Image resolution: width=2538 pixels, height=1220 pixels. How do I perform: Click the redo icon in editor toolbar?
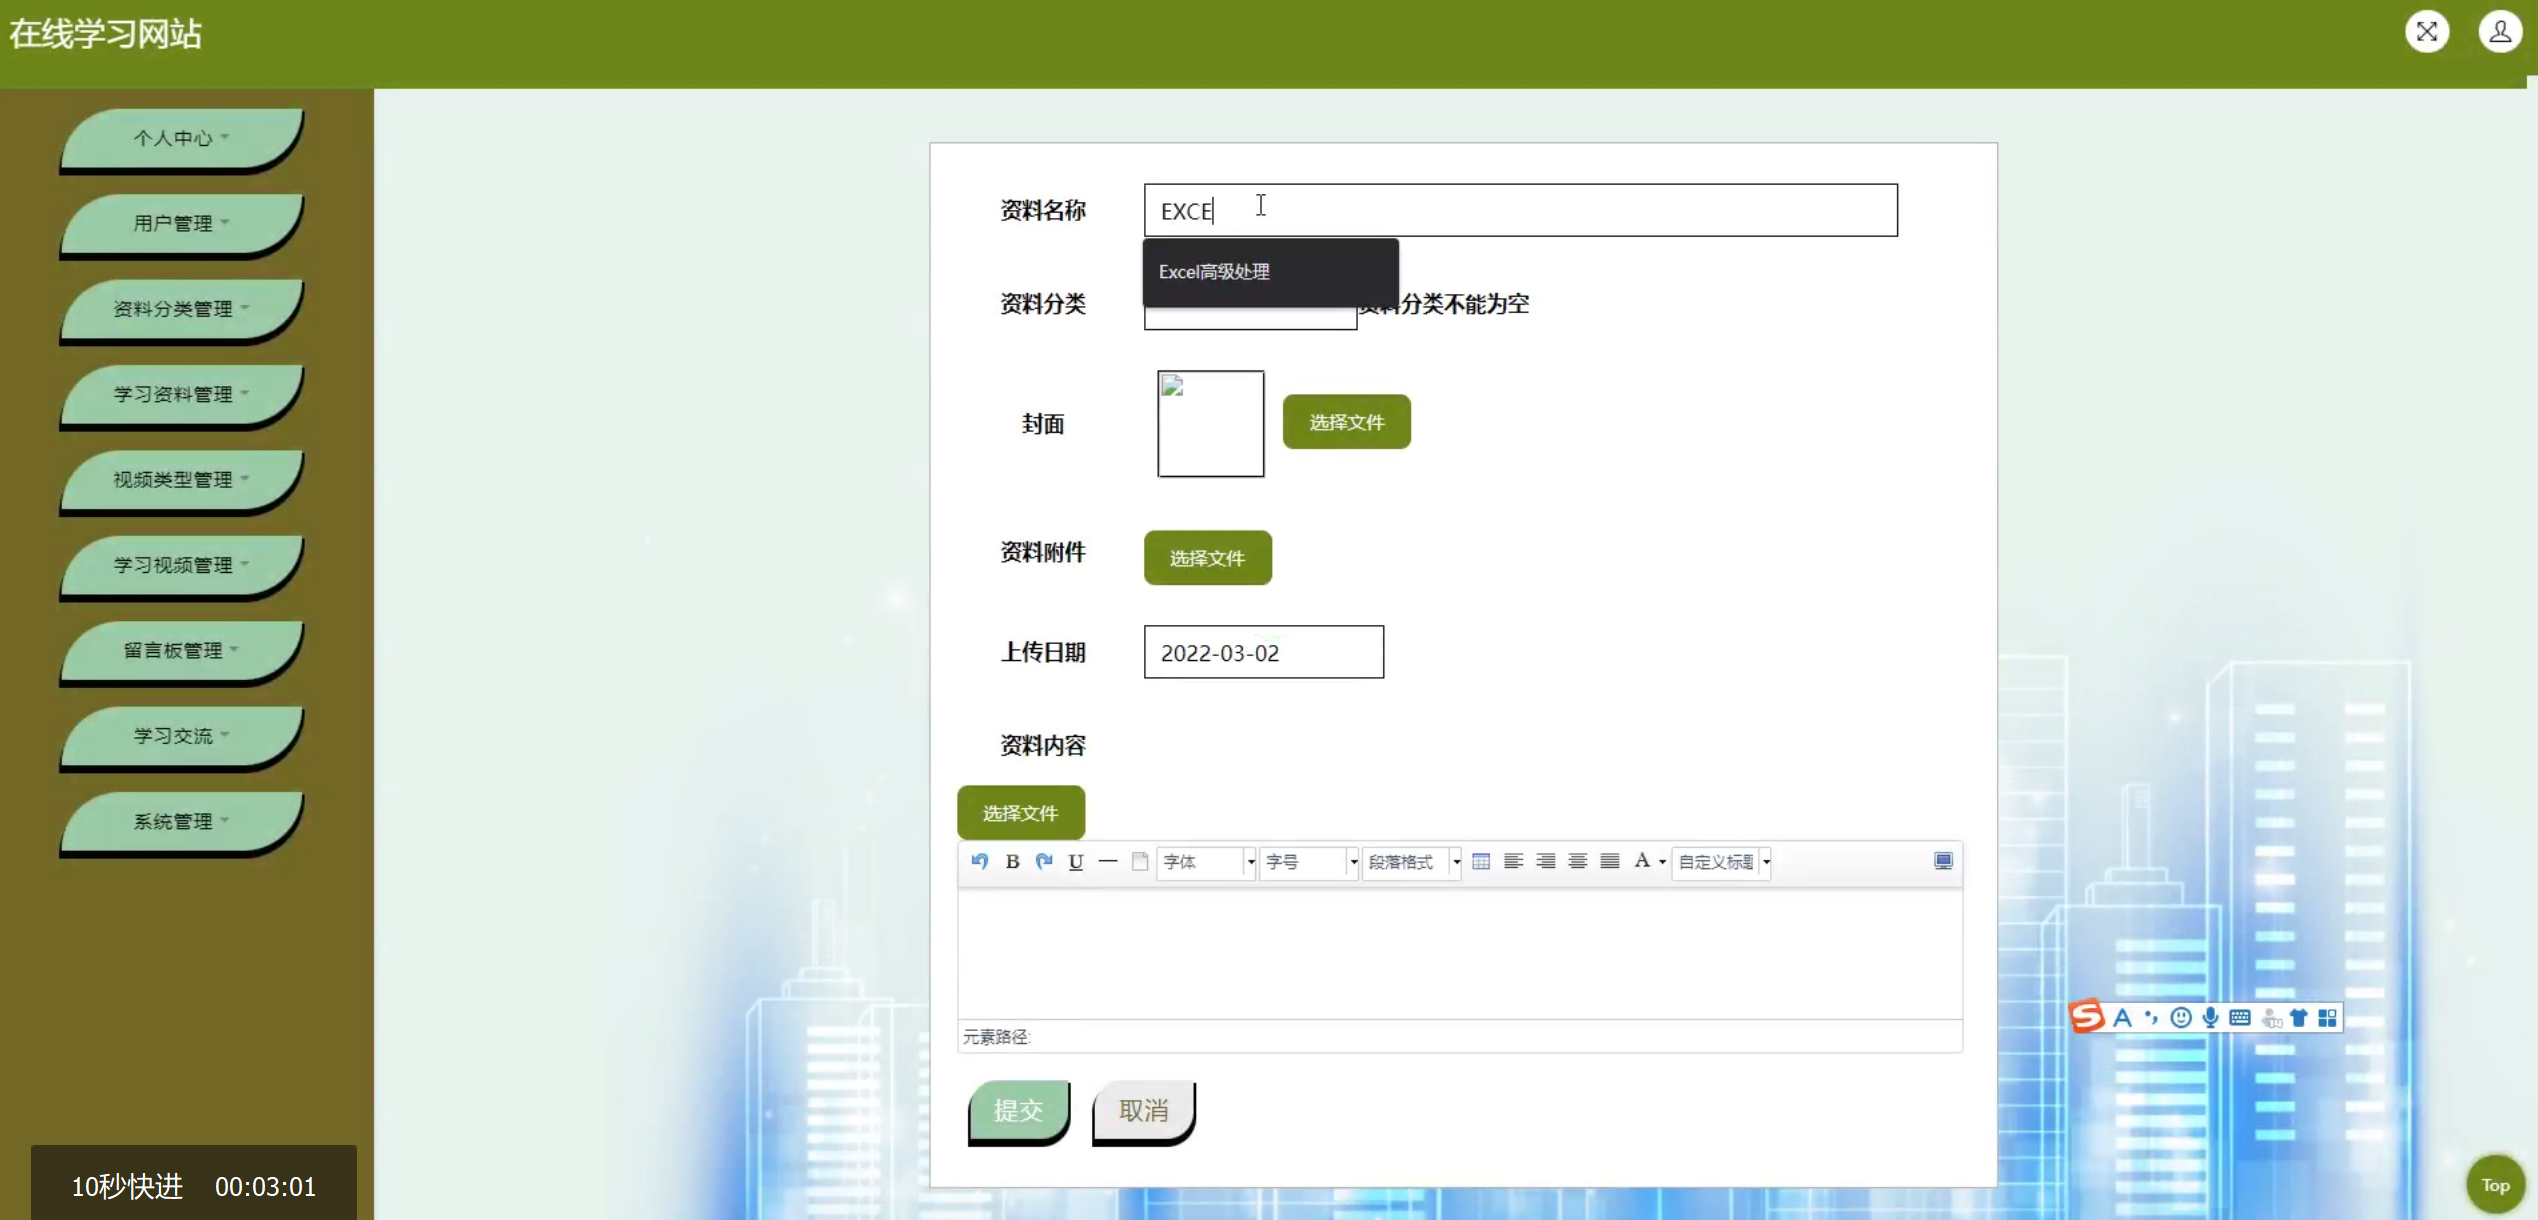pos(1044,861)
